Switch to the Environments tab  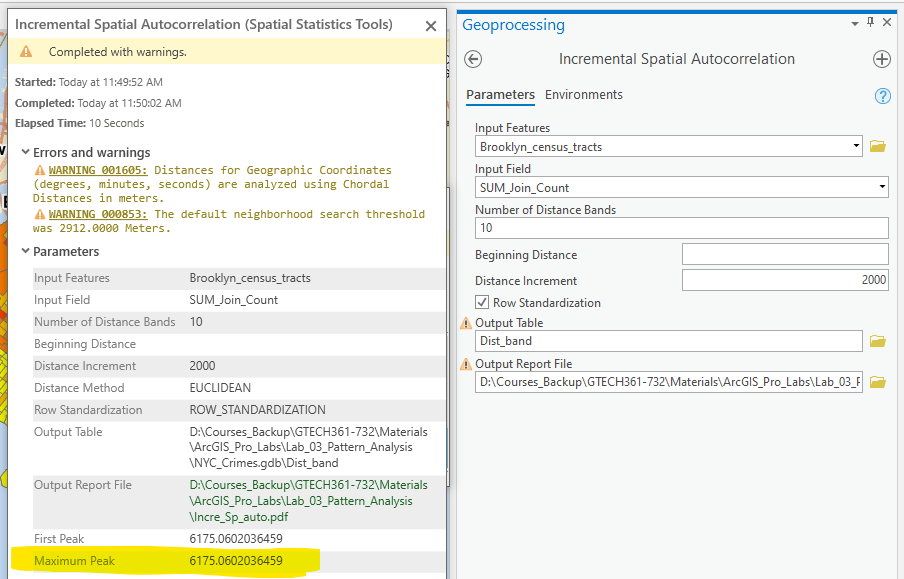point(583,95)
